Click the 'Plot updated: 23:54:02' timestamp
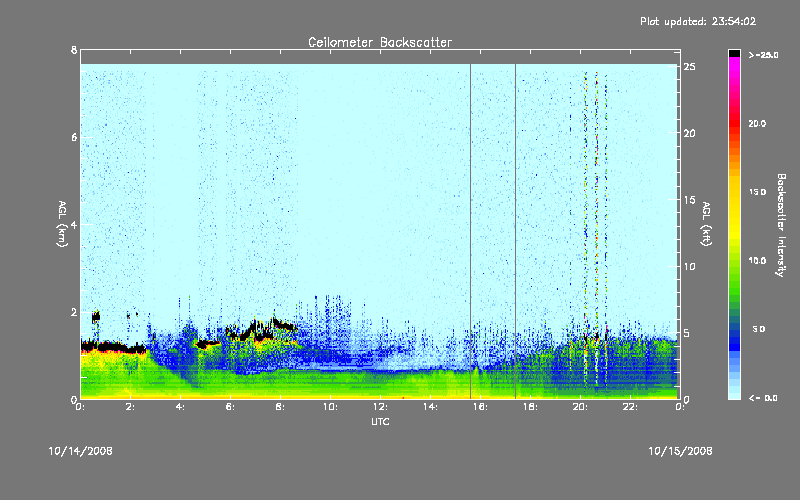The width and height of the screenshot is (800, 500). click(x=698, y=21)
